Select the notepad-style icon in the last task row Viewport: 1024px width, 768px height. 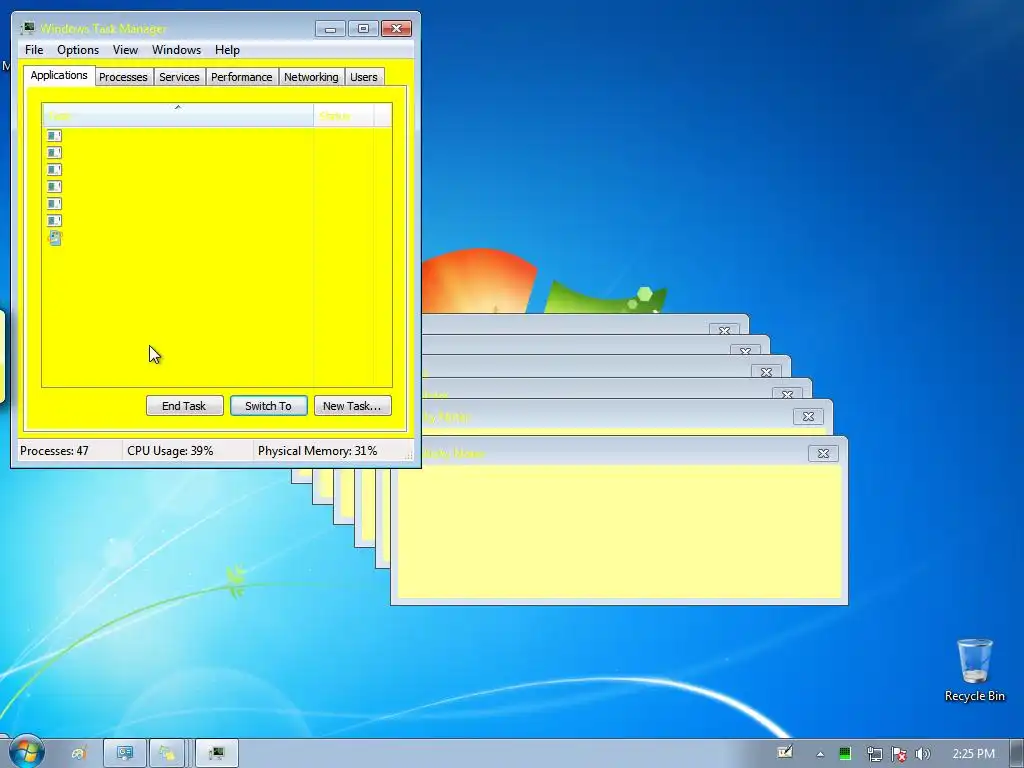[55, 238]
